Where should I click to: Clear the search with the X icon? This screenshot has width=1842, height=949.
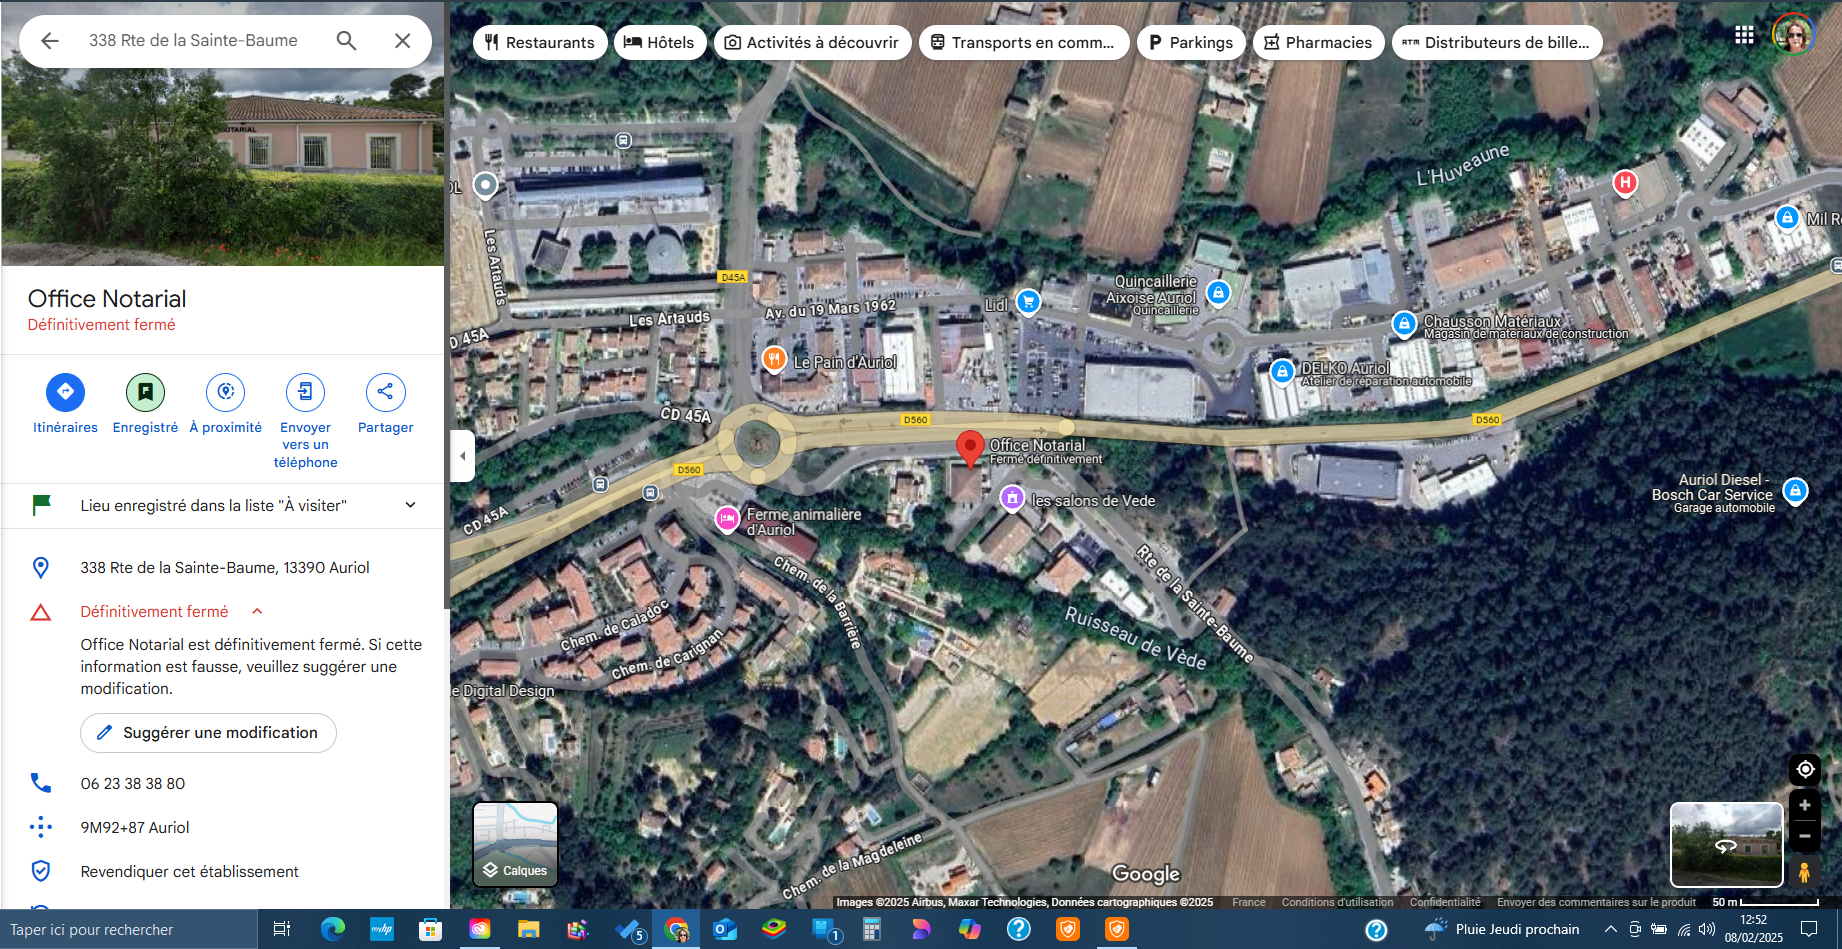(402, 40)
